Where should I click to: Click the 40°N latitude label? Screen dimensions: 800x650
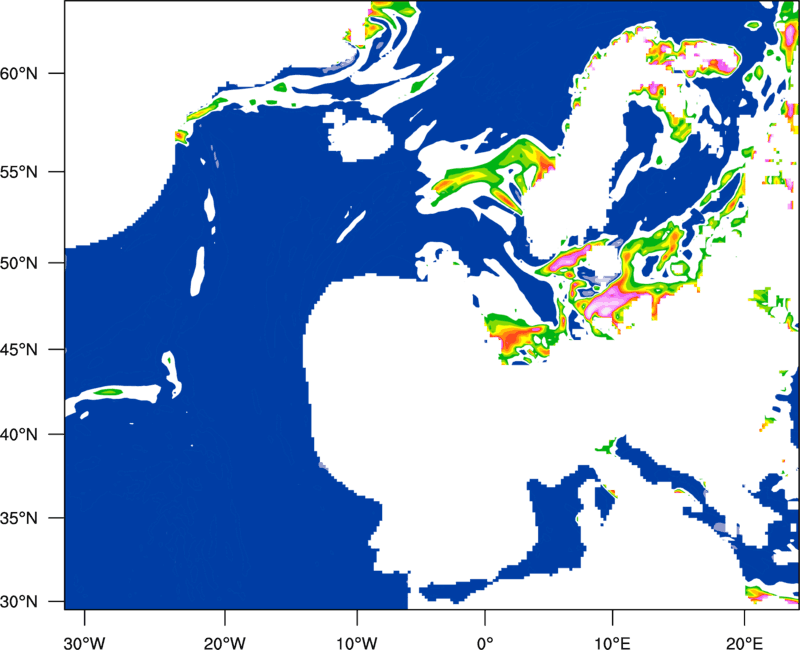click(19, 435)
